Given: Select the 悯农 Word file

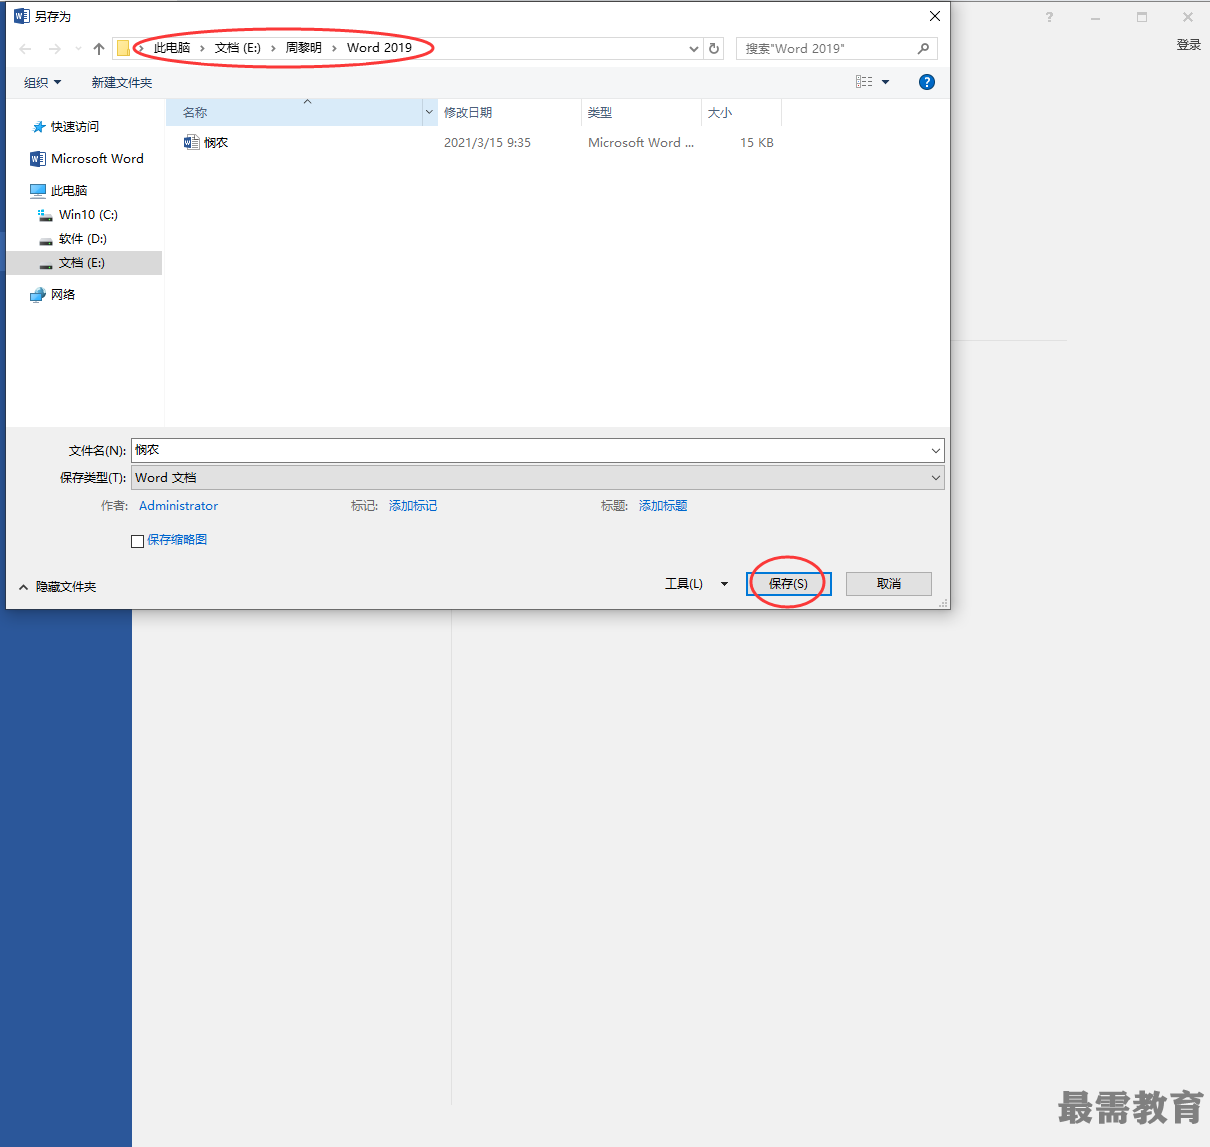Looking at the screenshot, I should tap(216, 143).
